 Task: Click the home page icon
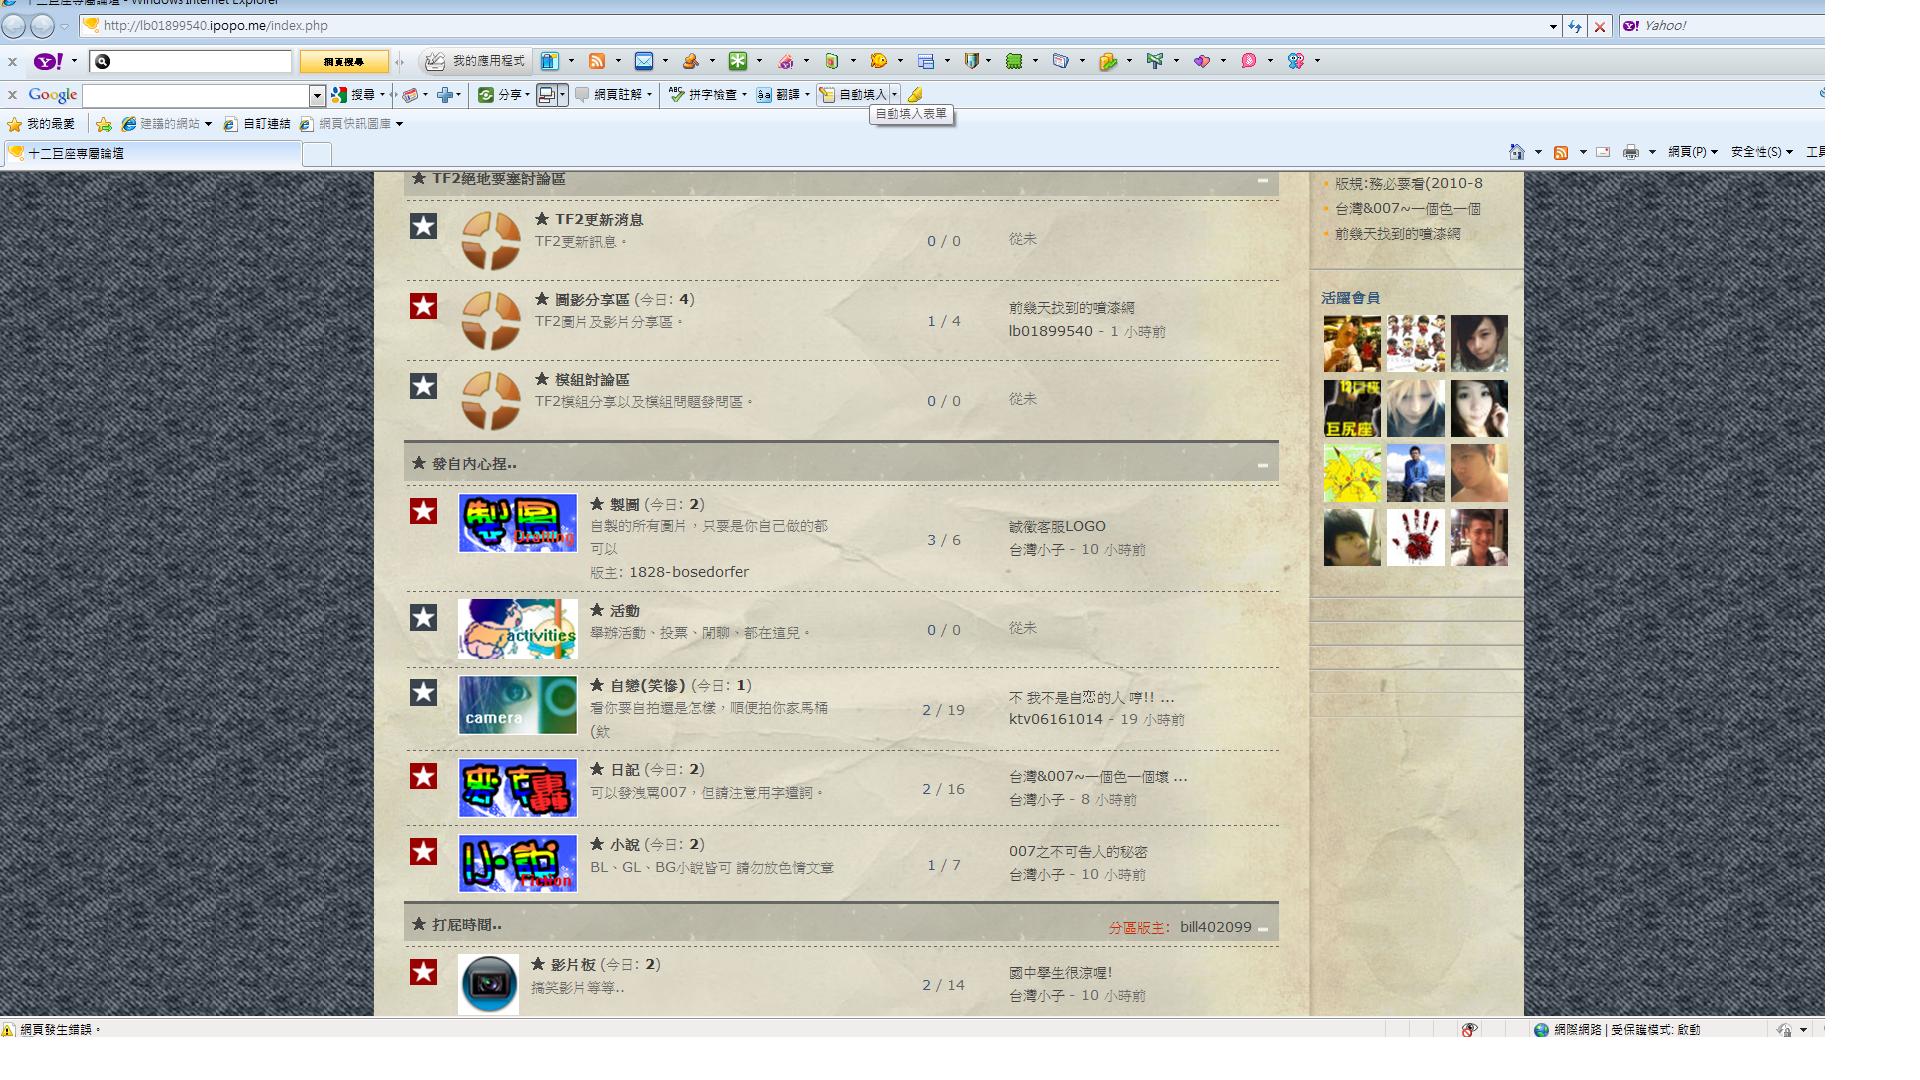click(x=1516, y=152)
